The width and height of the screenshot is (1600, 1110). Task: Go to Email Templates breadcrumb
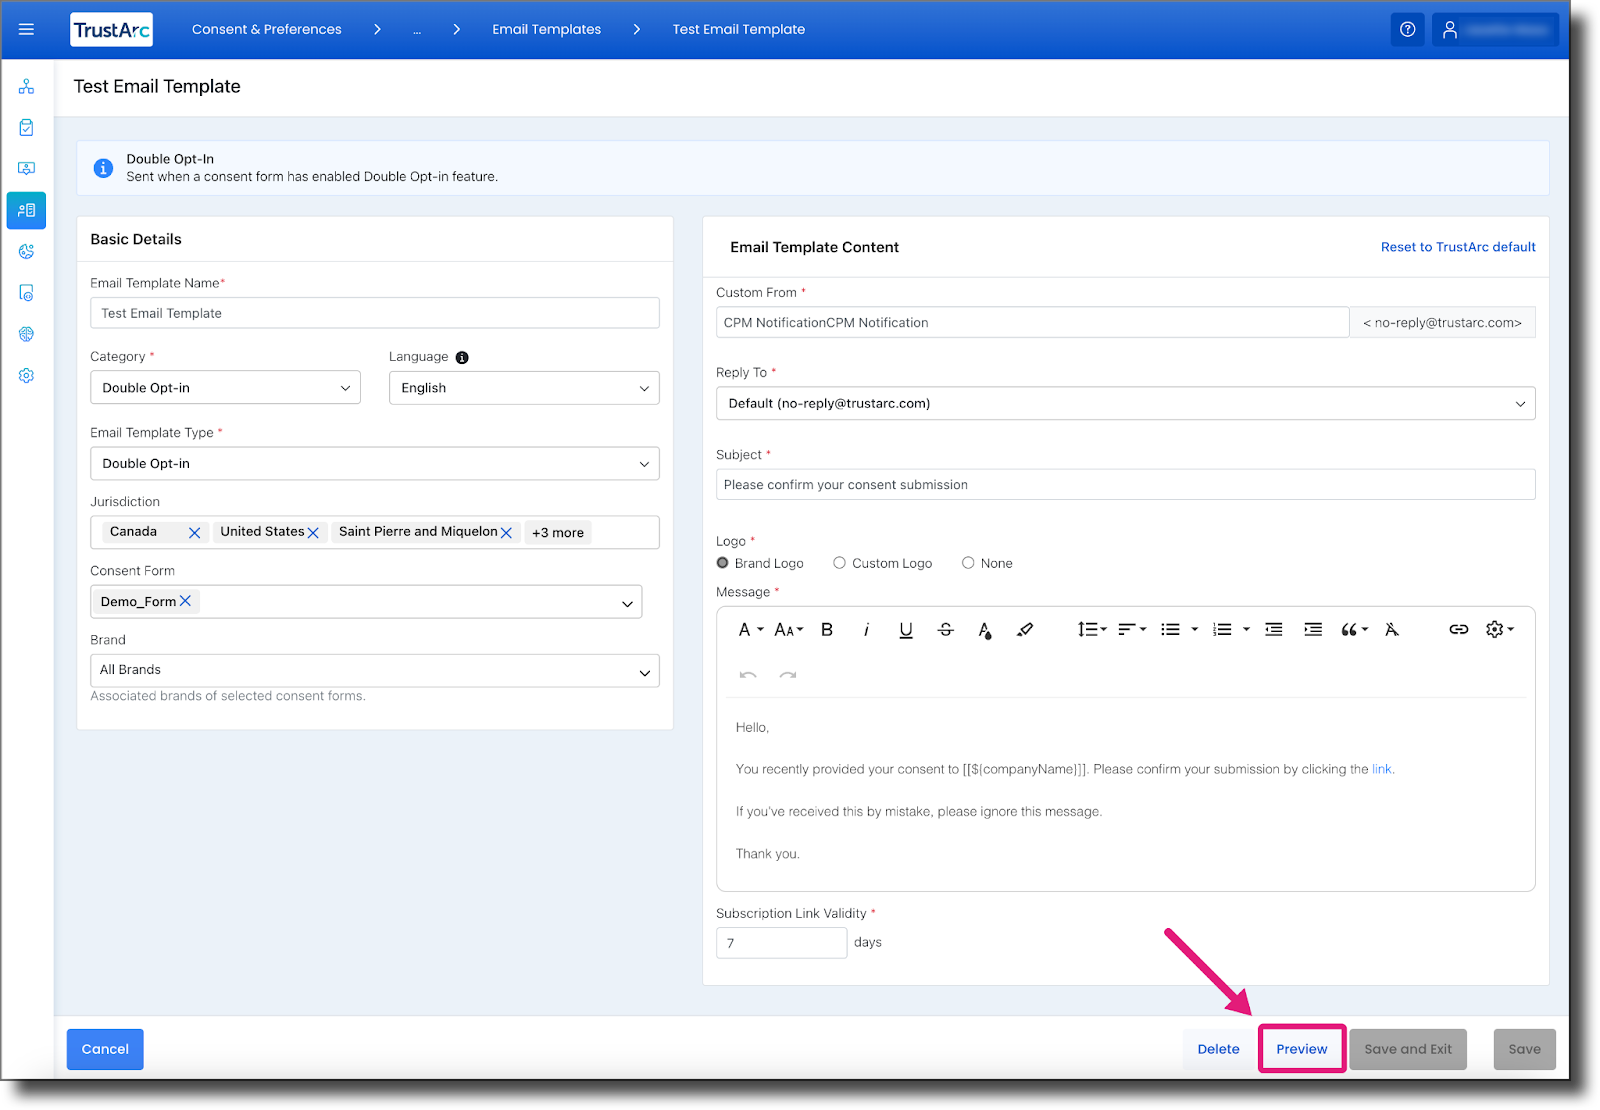[x=547, y=30]
